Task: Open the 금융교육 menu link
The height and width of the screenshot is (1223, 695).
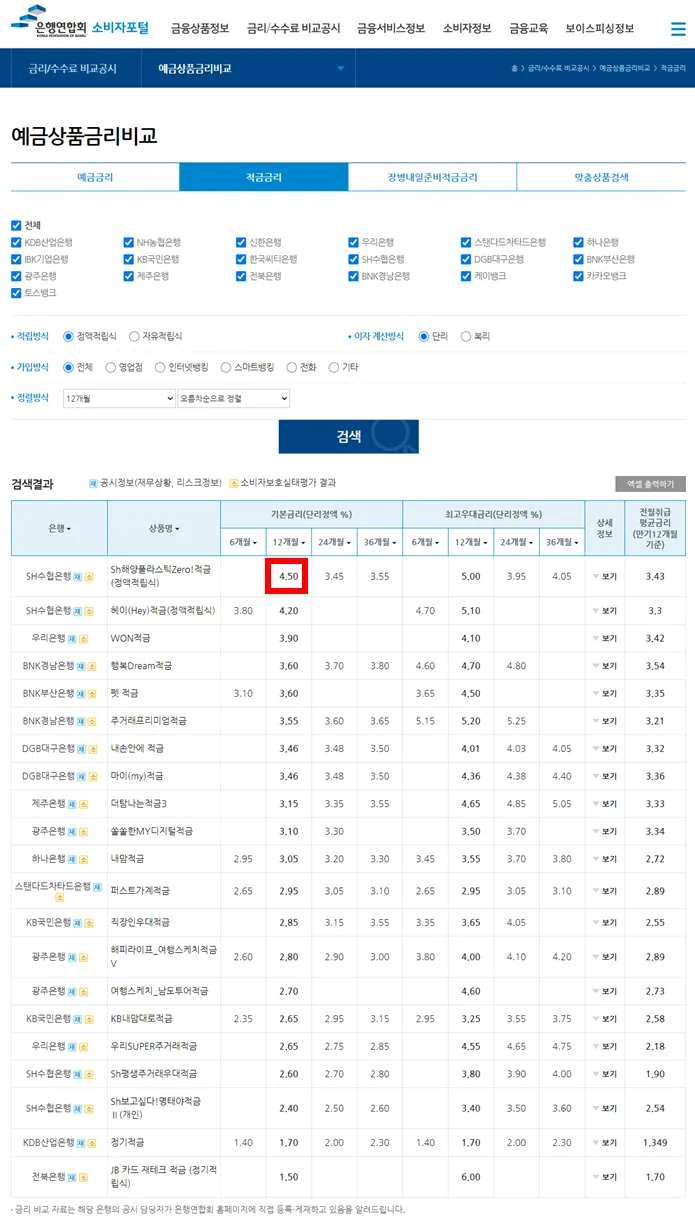Action: pos(528,28)
